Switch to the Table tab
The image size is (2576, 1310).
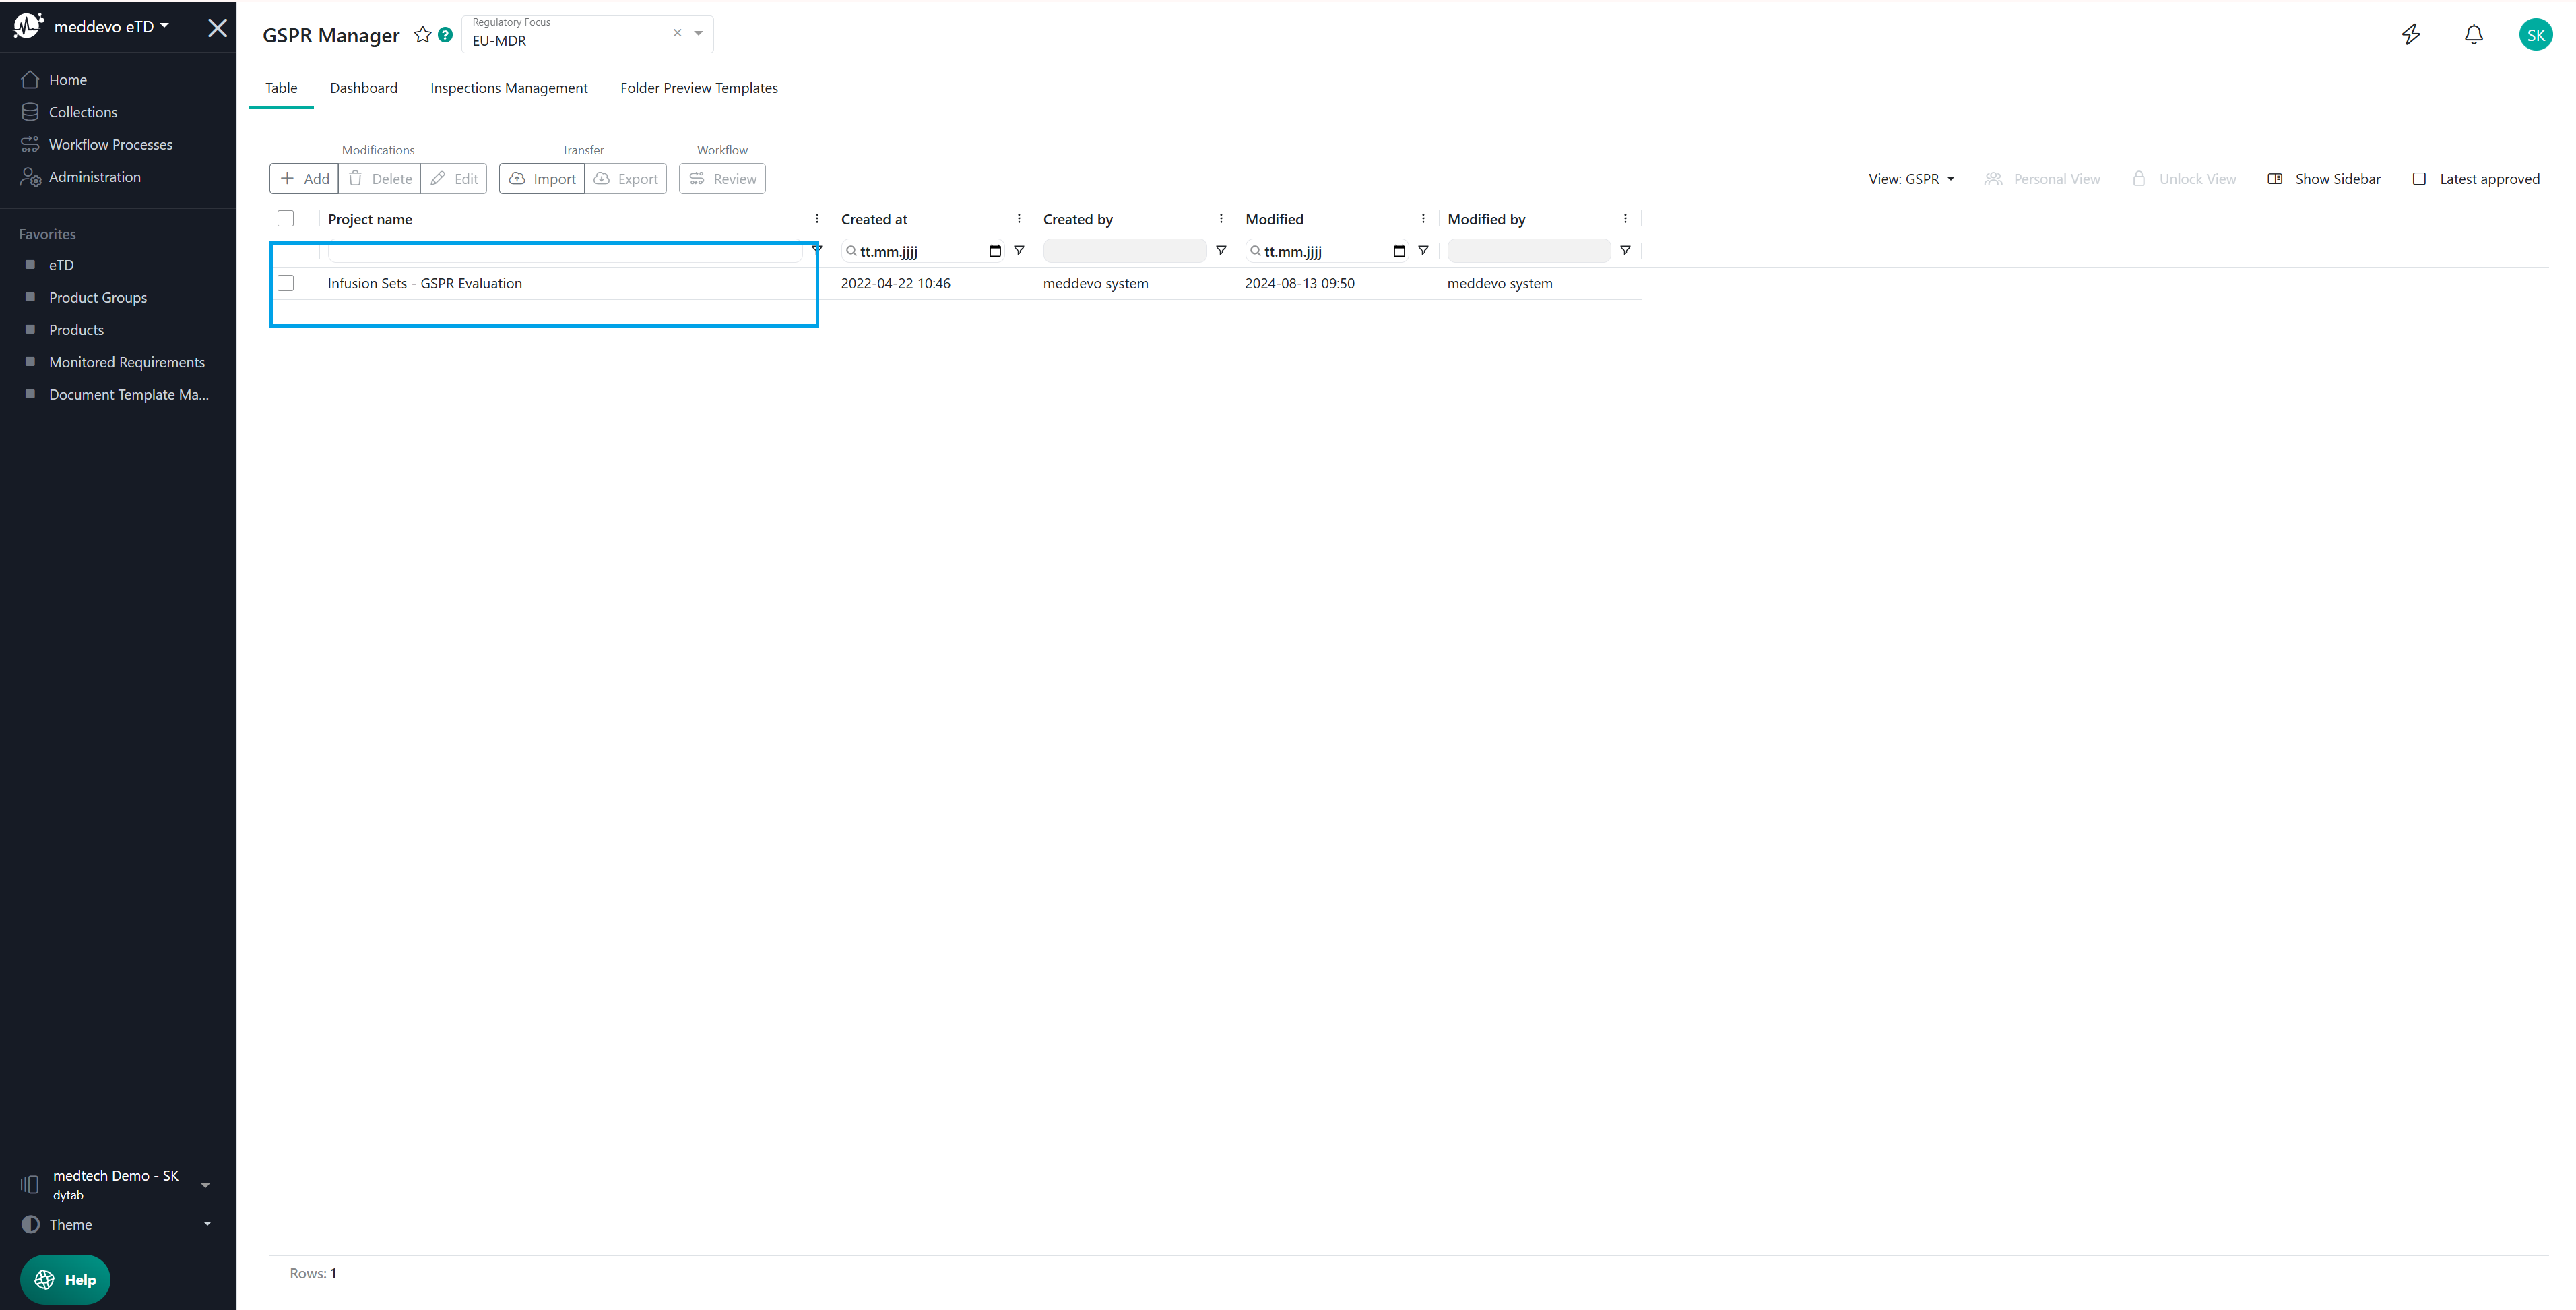(x=281, y=88)
